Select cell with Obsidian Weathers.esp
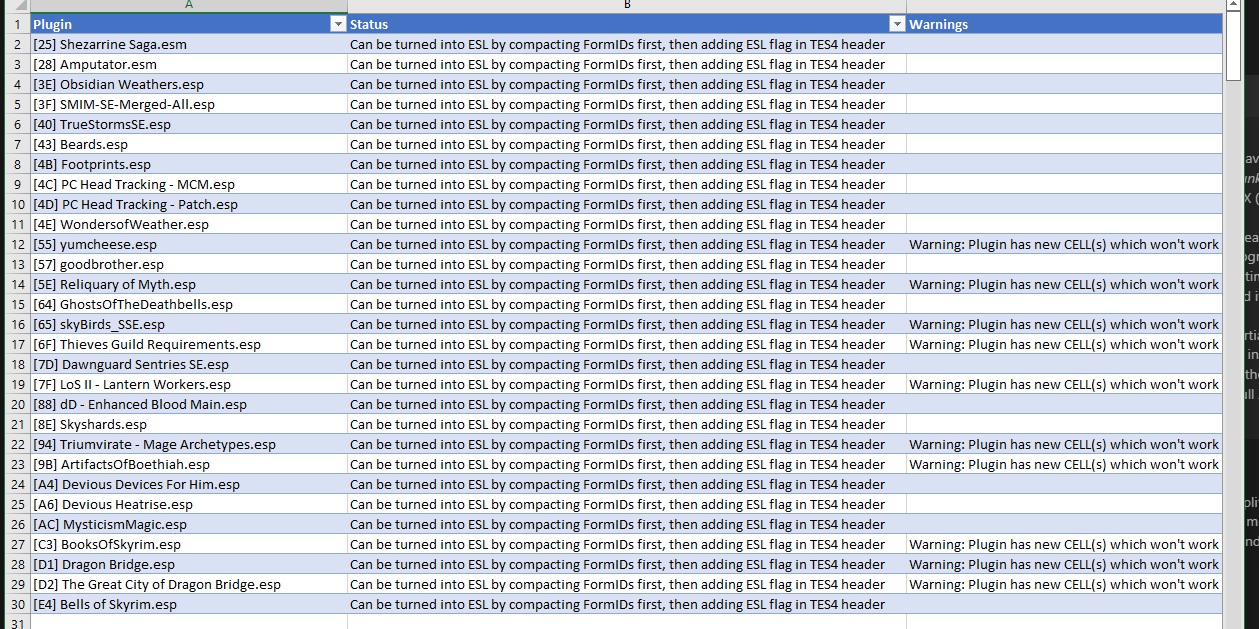1259x629 pixels. (x=189, y=84)
